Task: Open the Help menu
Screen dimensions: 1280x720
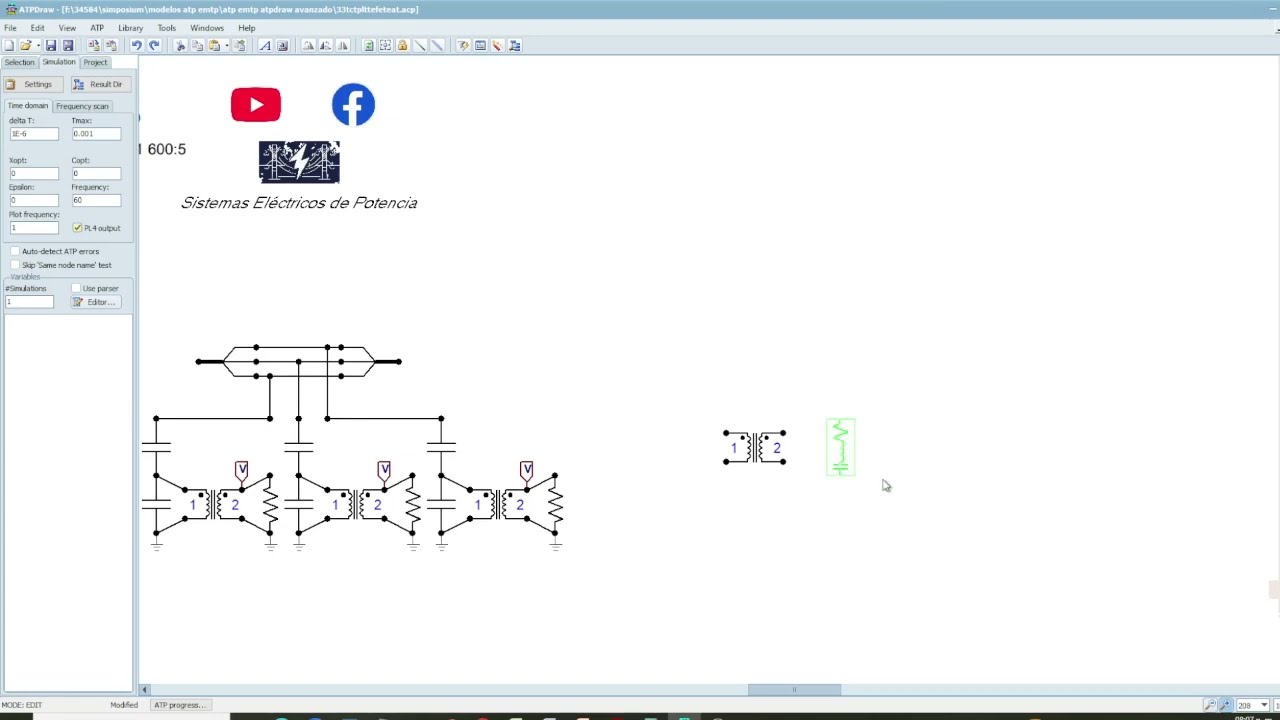Action: pyautogui.click(x=246, y=28)
